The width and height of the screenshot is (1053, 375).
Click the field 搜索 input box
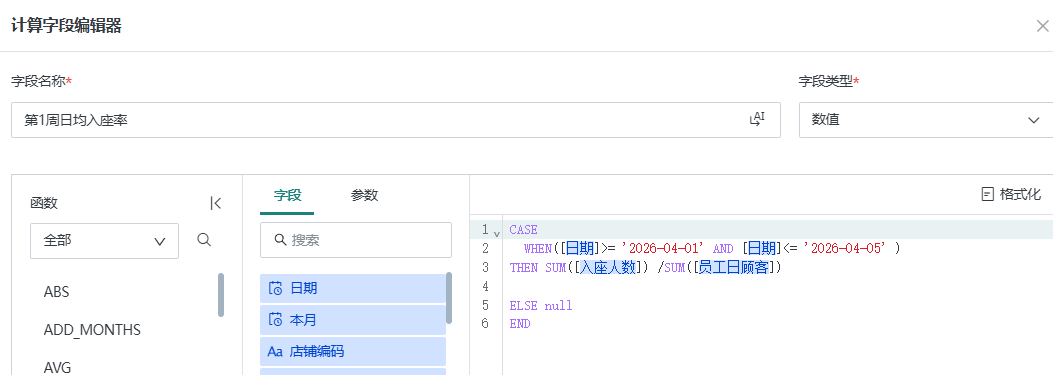click(x=356, y=240)
